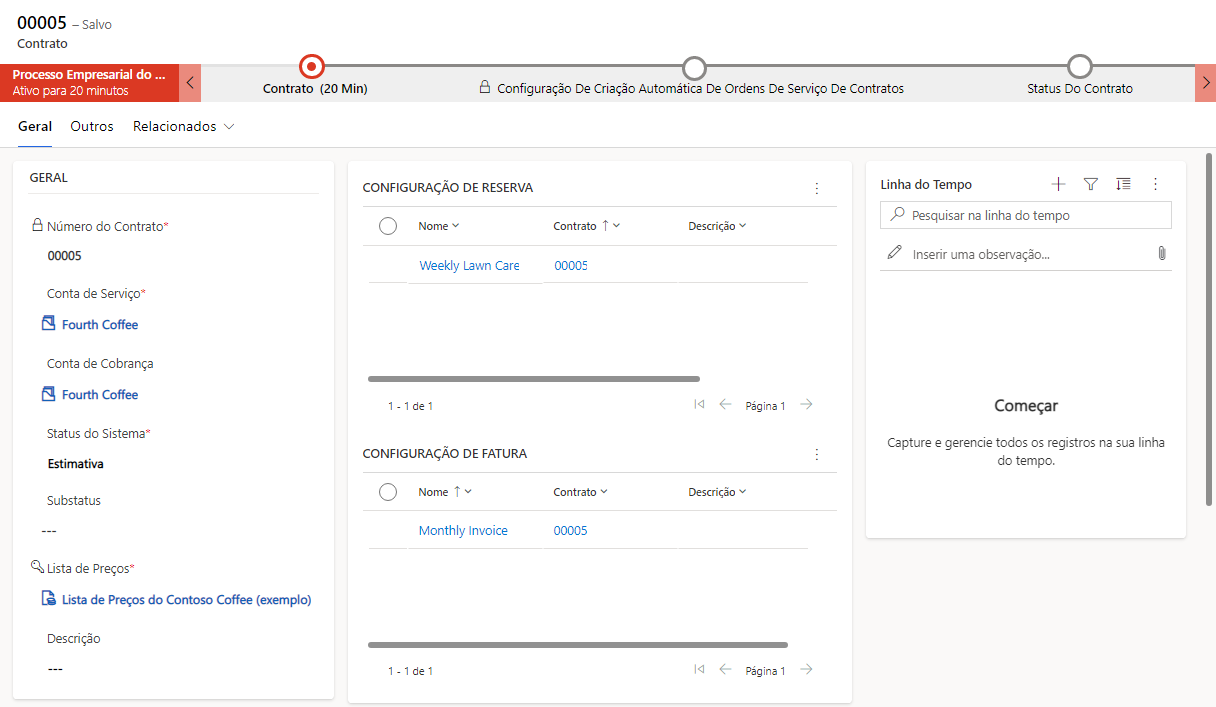
Task: Open the Weekly Lawn Care record link
Action: pos(469,266)
